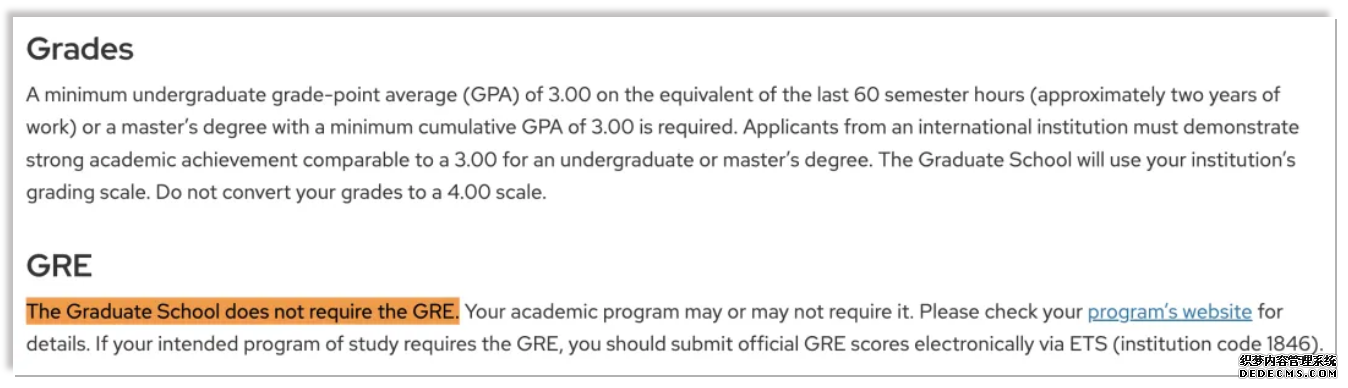The height and width of the screenshot is (388, 1348).
Task: Open the program's website link
Action: (x=1169, y=312)
